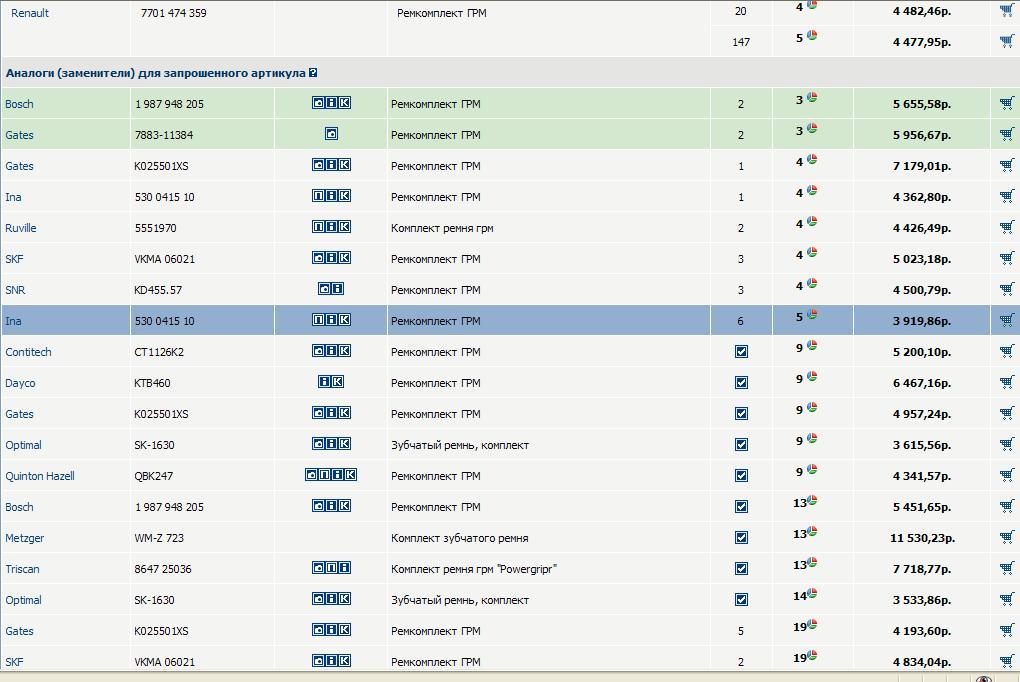The width and height of the screenshot is (1020, 682).
Task: Click cart icon for Renault at 4 477,95р.
Action: (x=1006, y=41)
